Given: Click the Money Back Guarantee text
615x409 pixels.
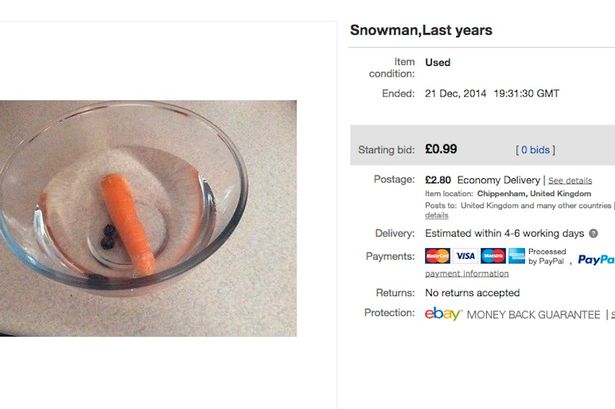Looking at the screenshot, I should tap(533, 315).
